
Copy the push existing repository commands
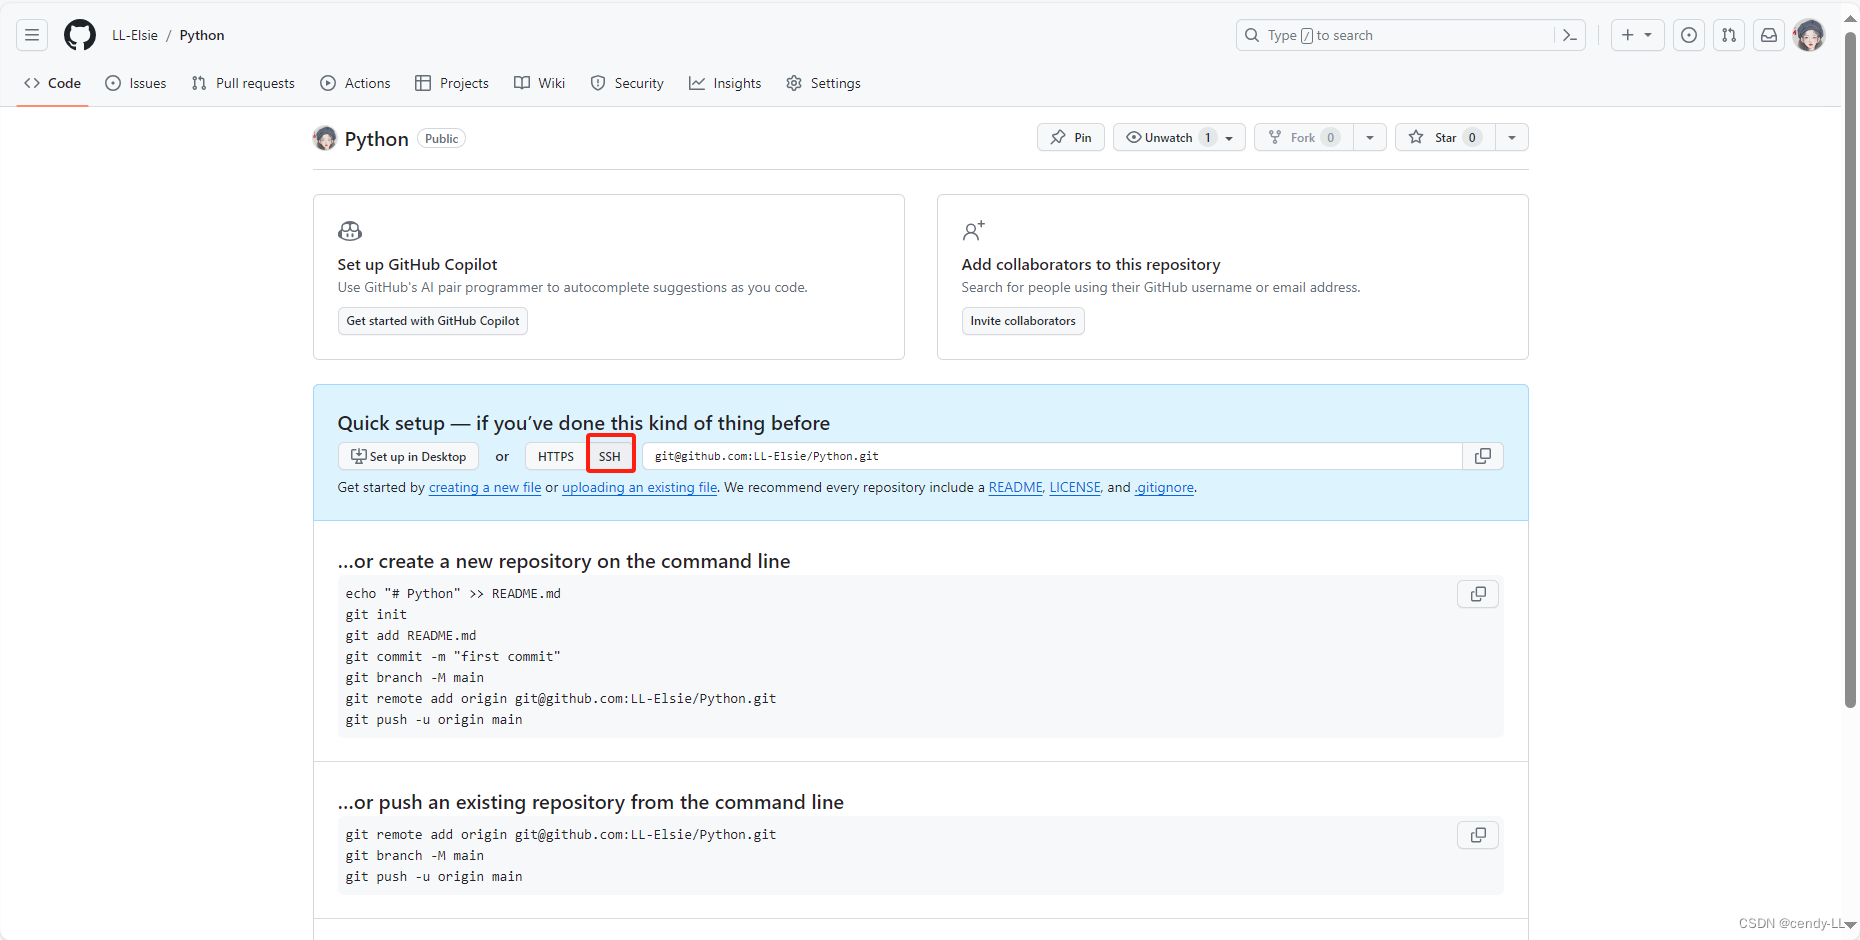[x=1478, y=835]
